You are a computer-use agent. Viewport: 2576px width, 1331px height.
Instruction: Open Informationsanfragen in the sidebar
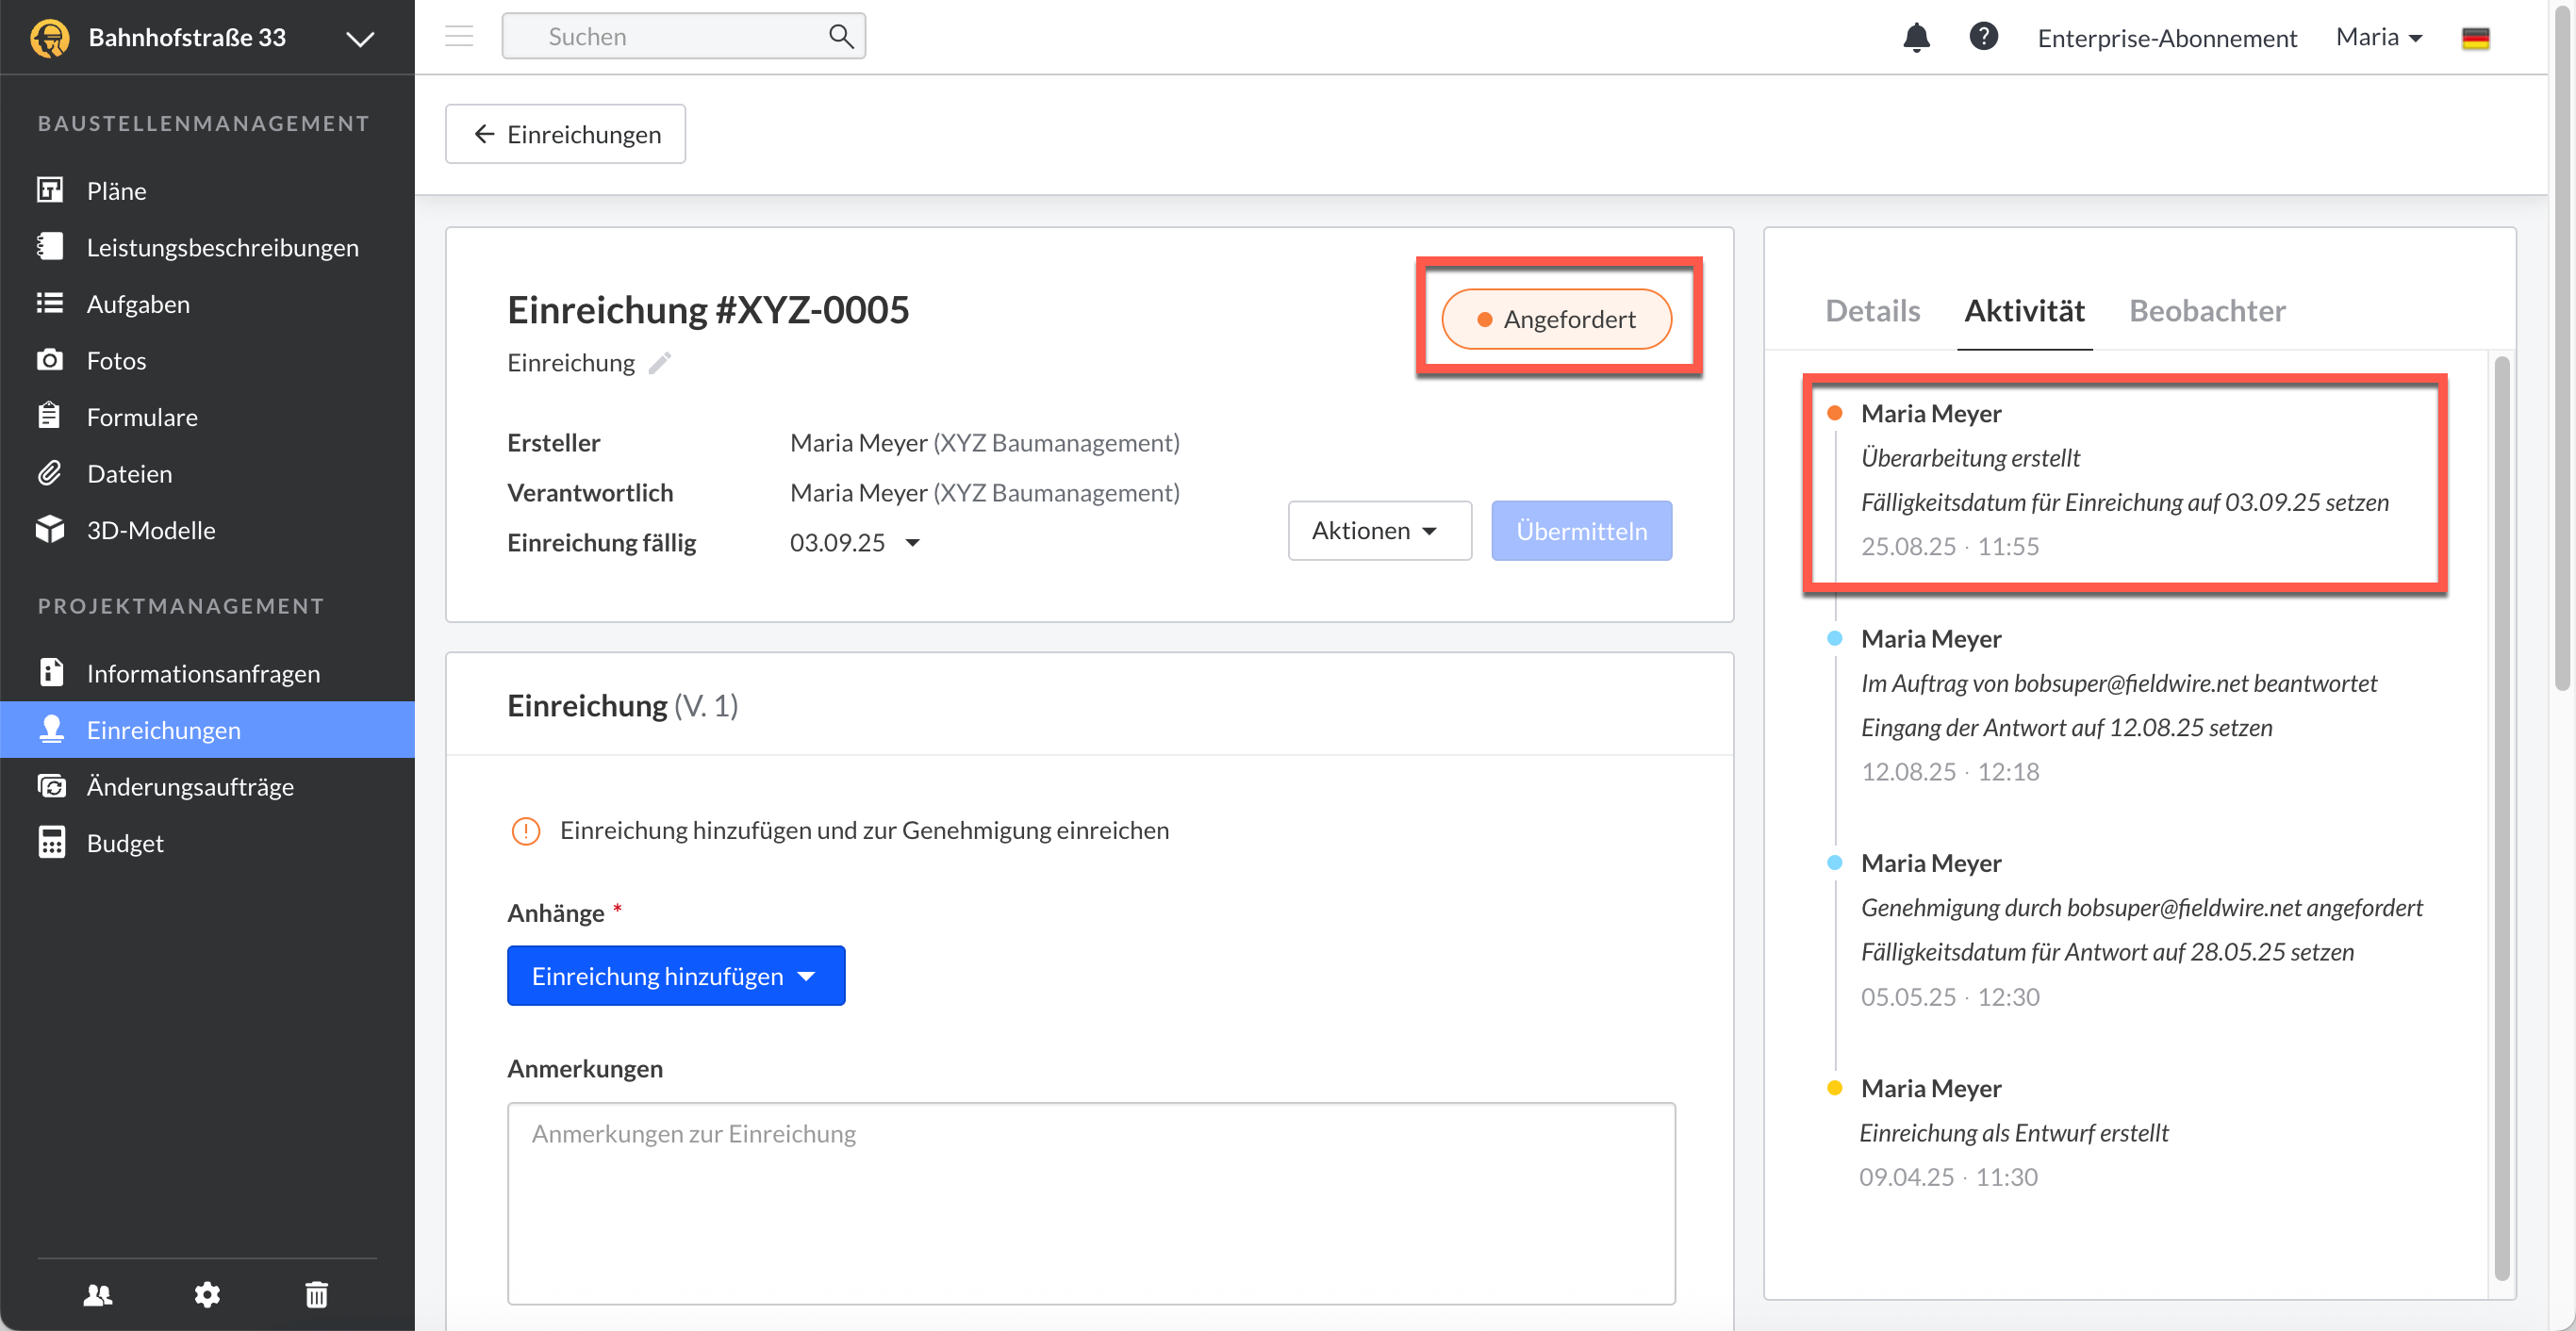[x=203, y=673]
